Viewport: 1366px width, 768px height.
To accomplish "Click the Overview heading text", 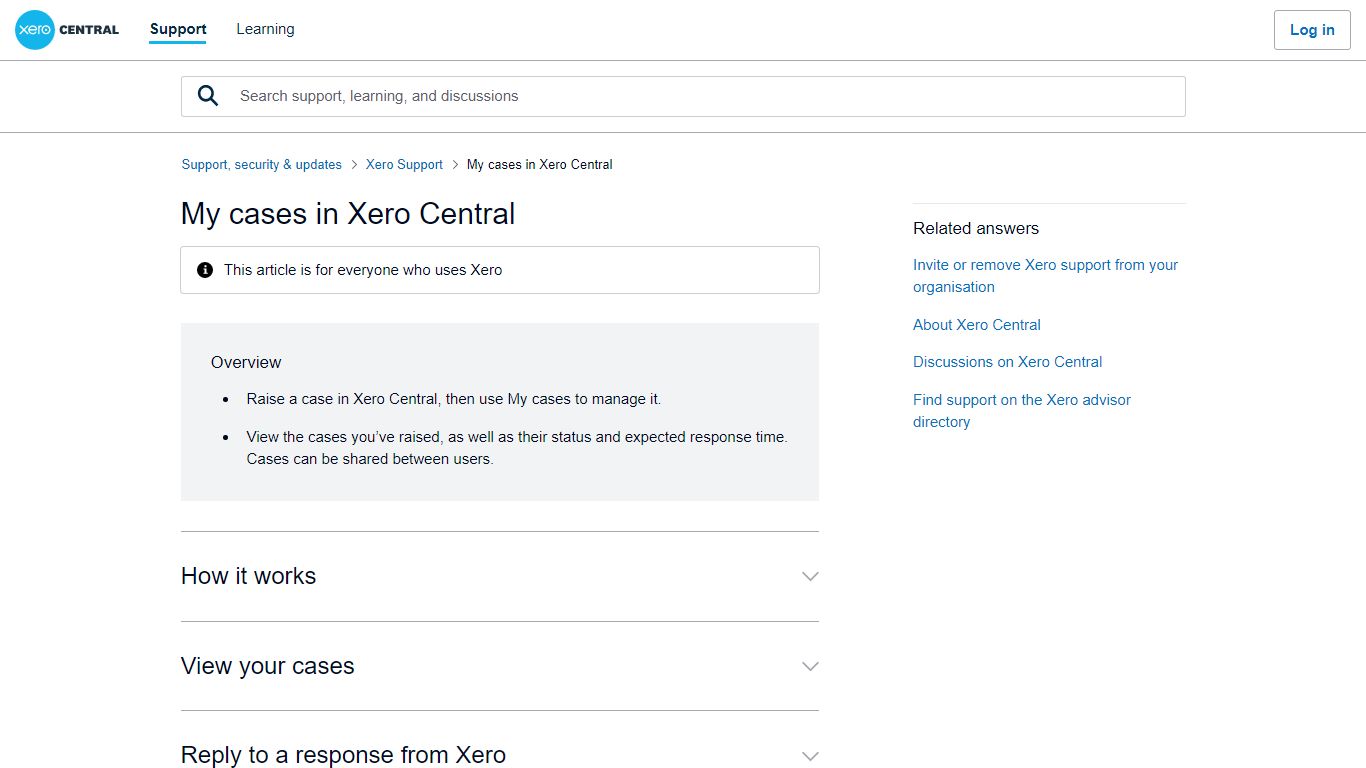I will [246, 362].
